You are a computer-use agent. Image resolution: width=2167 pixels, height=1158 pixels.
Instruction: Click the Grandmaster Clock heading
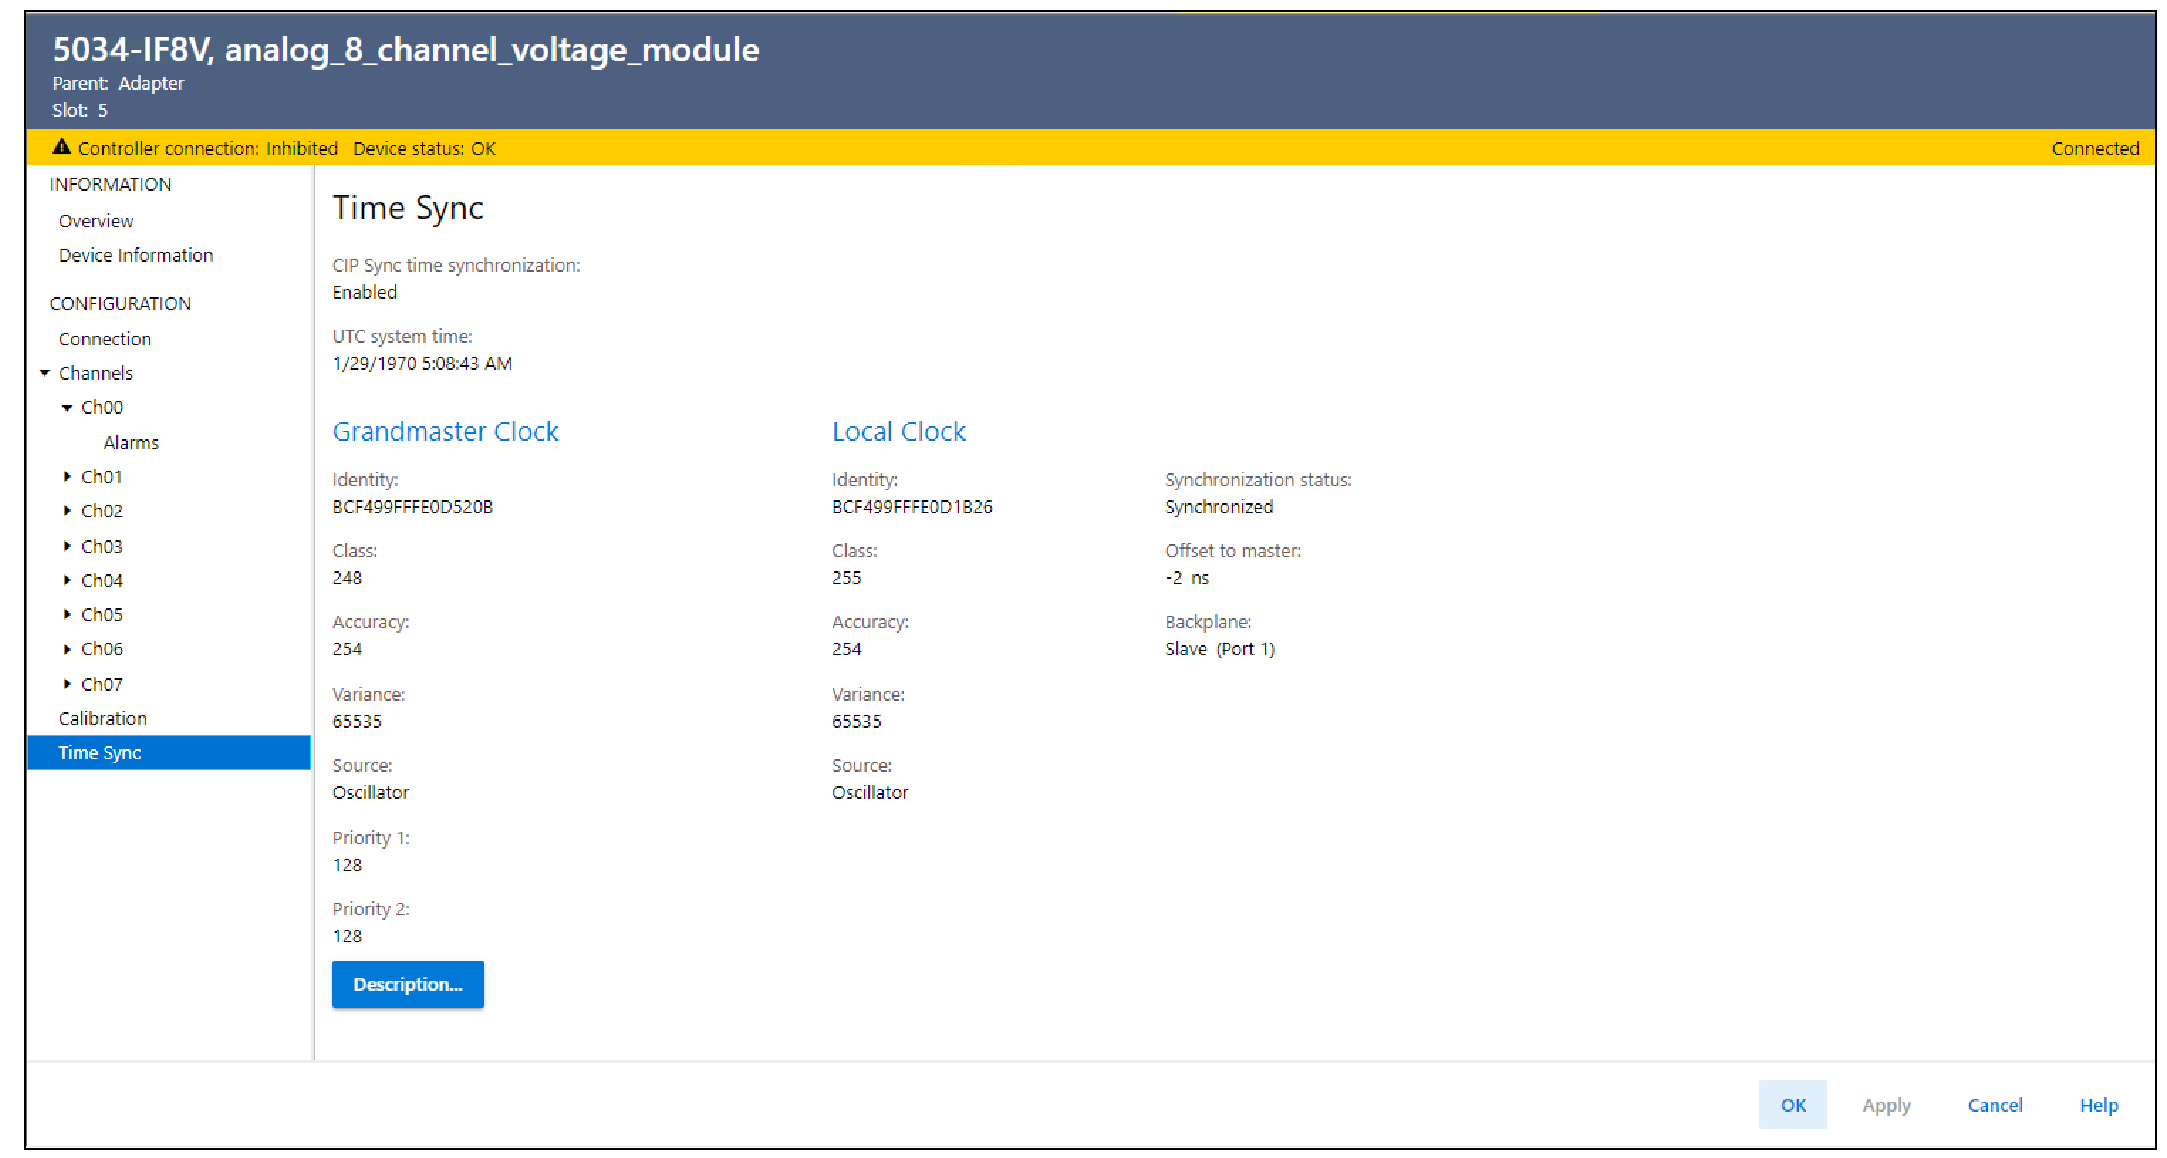[446, 431]
